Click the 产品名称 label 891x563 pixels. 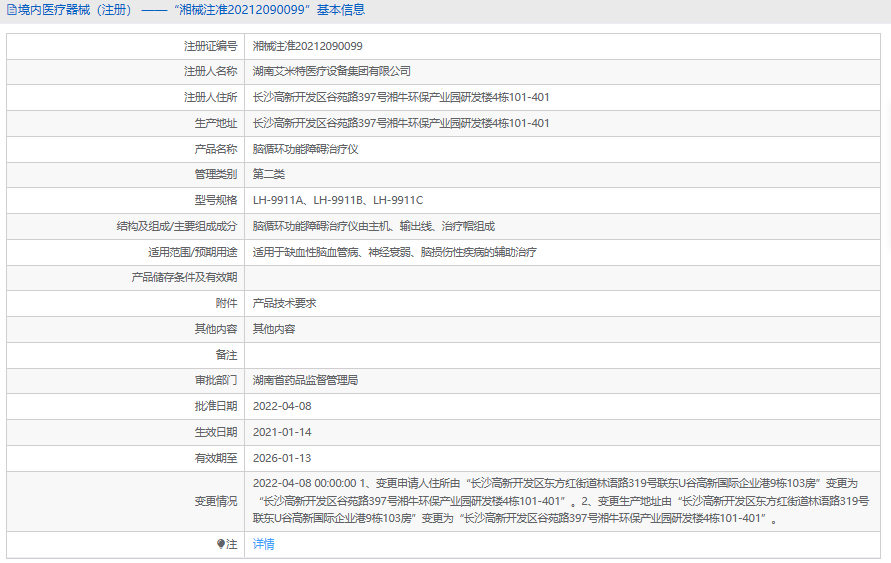tap(216, 149)
